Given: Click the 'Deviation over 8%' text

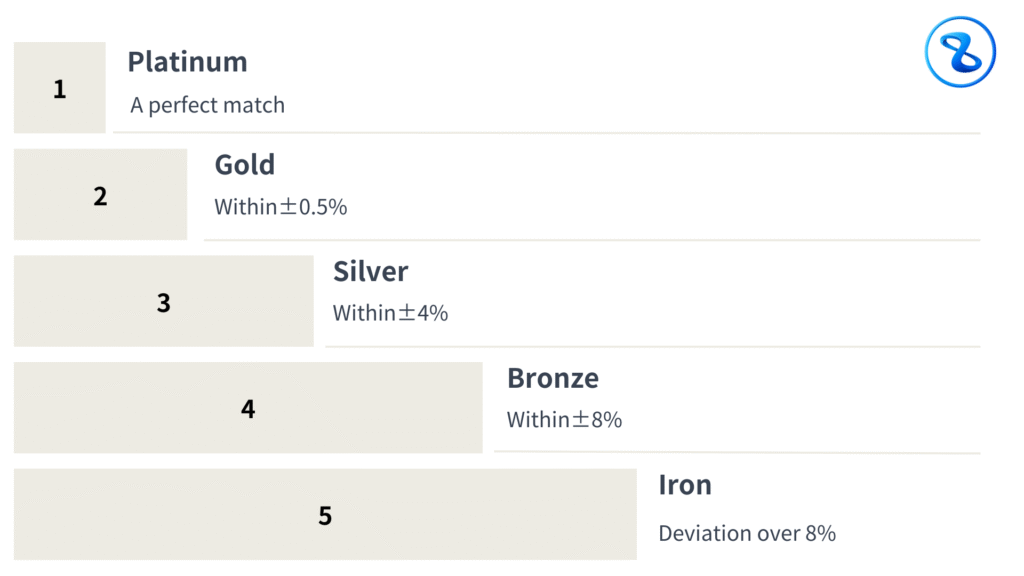Looking at the screenshot, I should [x=747, y=533].
